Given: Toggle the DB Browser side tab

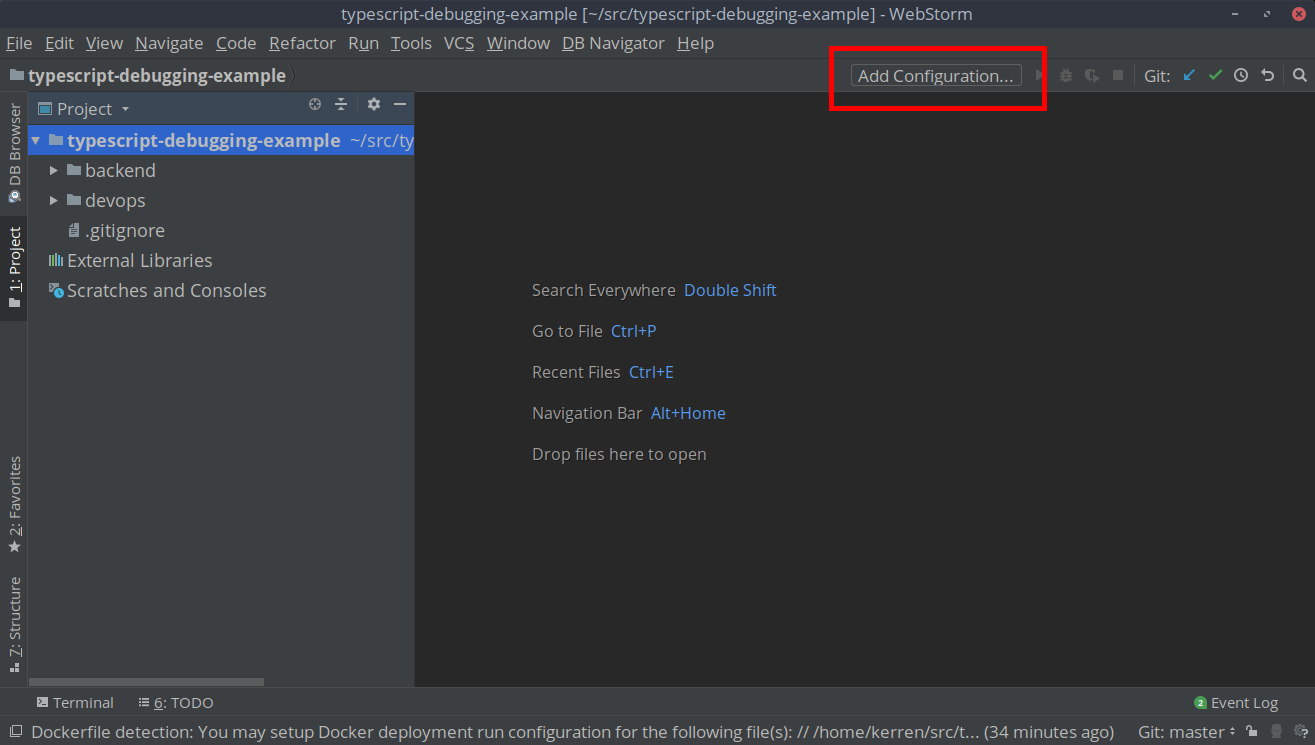Looking at the screenshot, I should click(x=14, y=153).
